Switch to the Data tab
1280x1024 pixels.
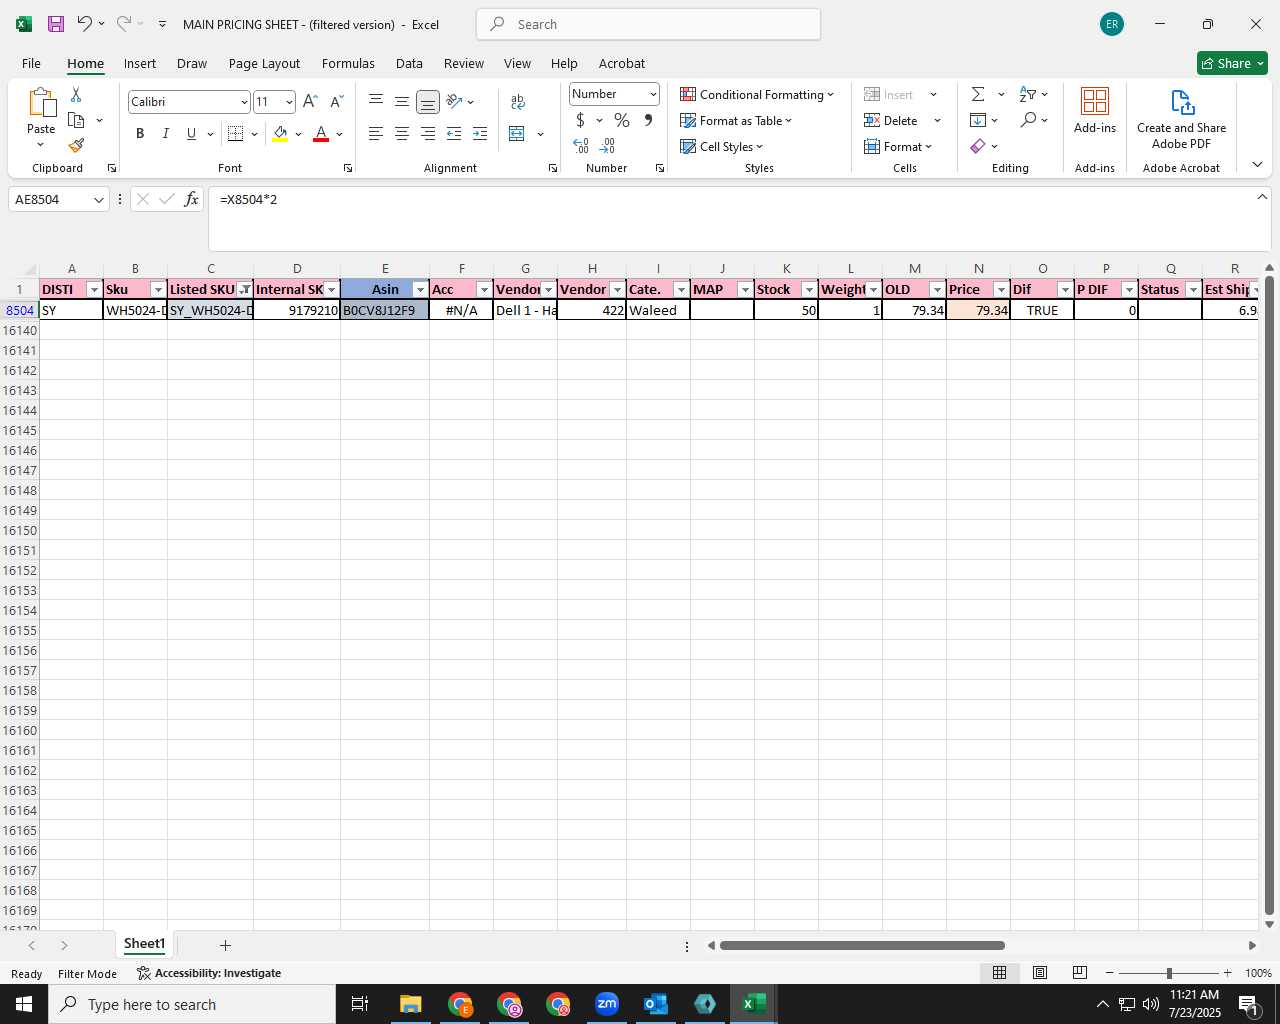click(x=409, y=63)
